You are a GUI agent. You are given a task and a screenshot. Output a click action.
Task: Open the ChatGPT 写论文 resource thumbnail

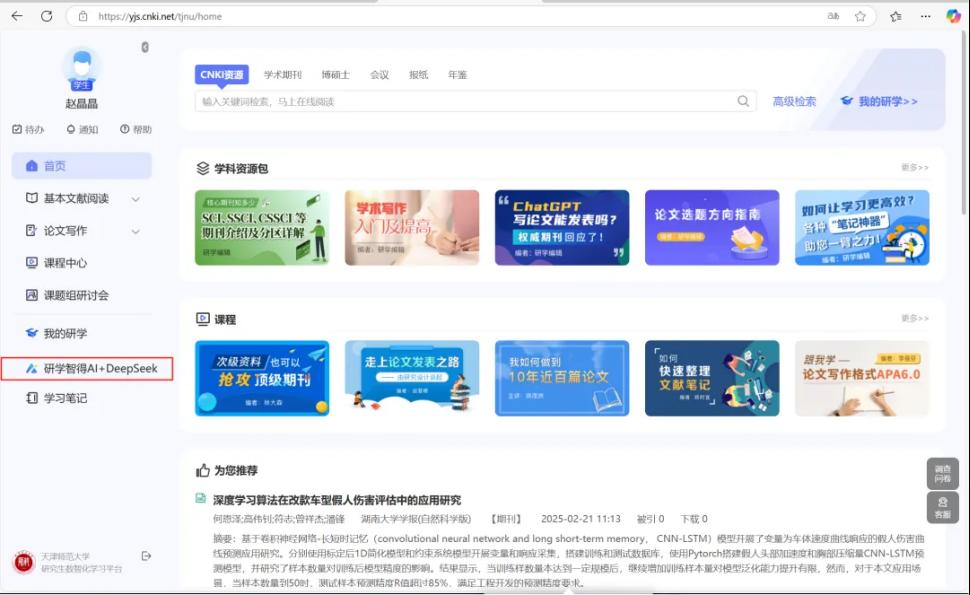coord(562,227)
